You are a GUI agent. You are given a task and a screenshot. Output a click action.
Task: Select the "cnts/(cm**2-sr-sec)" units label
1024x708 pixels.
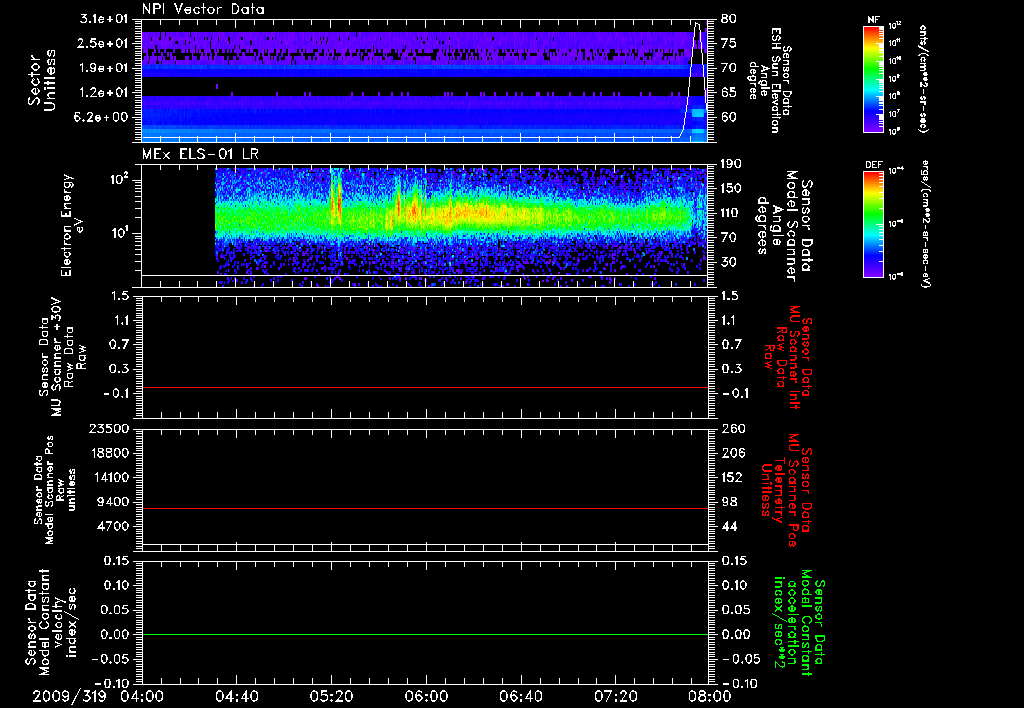[x=923, y=79]
